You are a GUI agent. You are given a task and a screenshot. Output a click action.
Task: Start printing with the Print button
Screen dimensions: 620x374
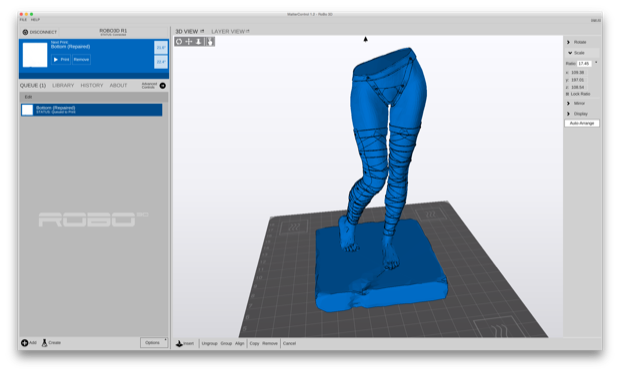[61, 59]
